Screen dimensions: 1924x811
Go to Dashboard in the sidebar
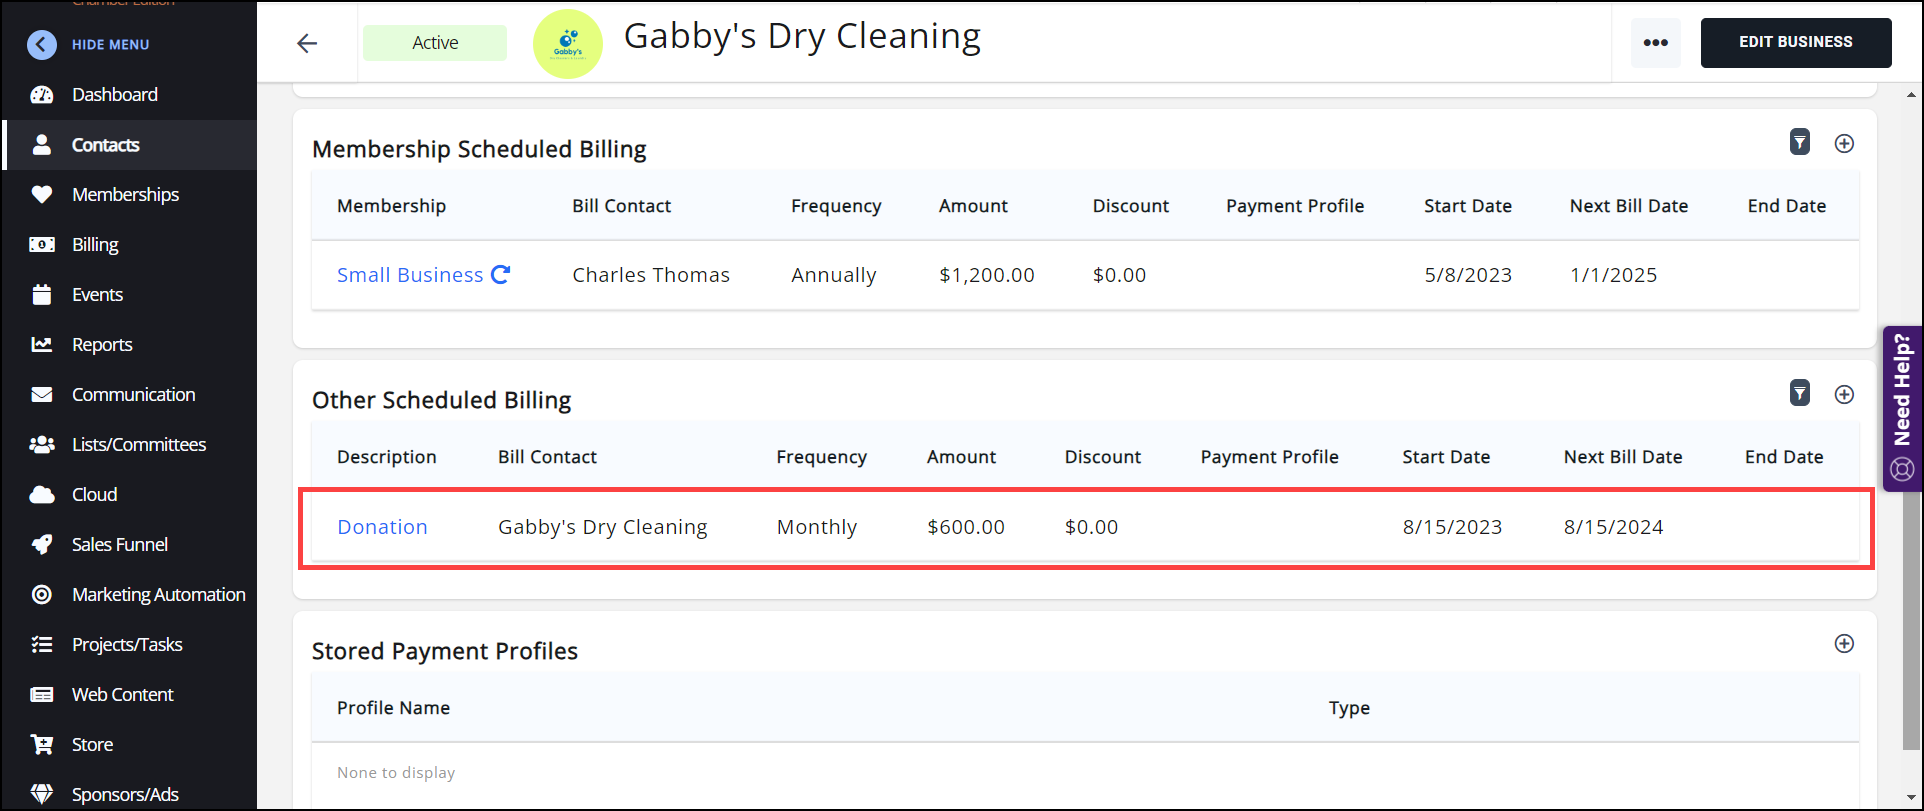click(114, 95)
